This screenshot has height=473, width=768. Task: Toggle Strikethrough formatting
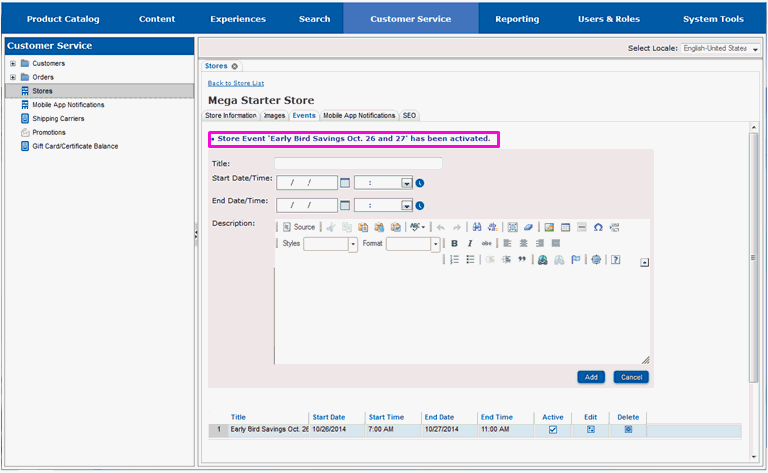(x=486, y=243)
